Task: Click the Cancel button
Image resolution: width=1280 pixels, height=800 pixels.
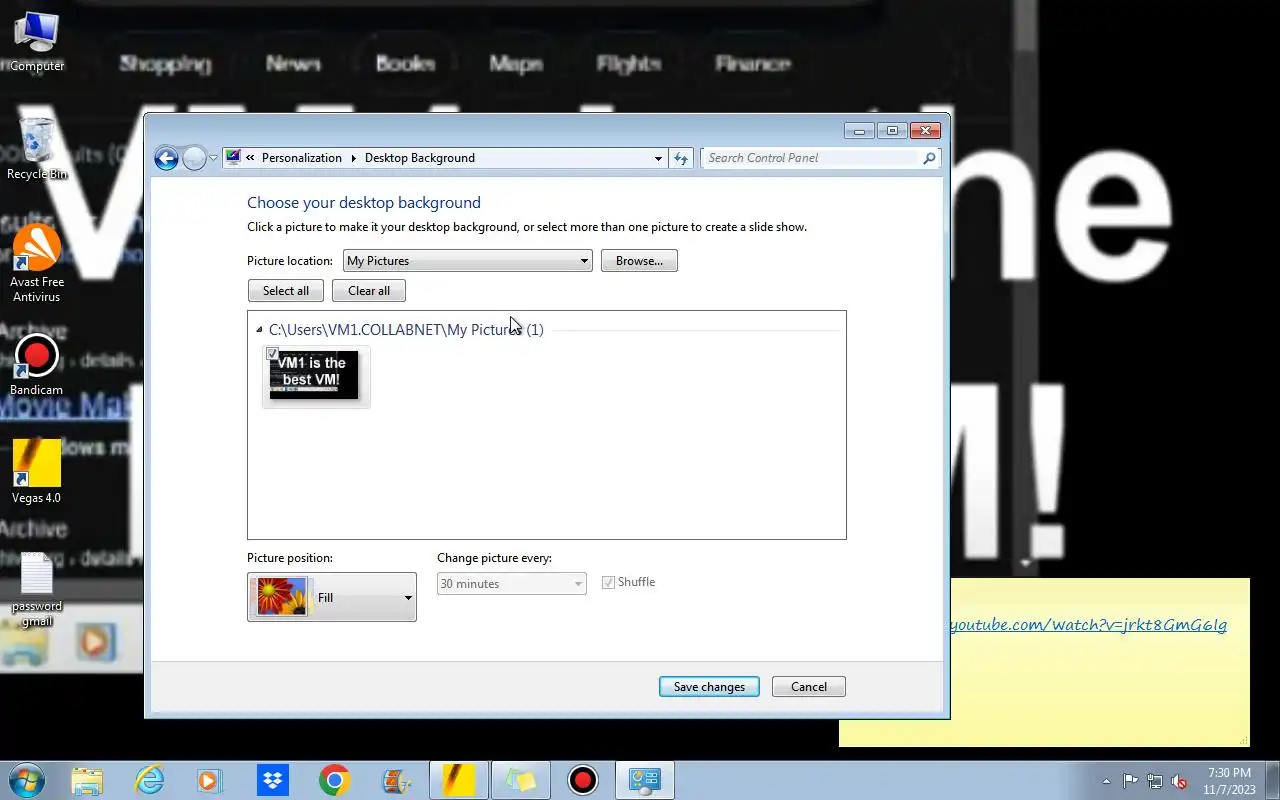Action: click(x=809, y=687)
